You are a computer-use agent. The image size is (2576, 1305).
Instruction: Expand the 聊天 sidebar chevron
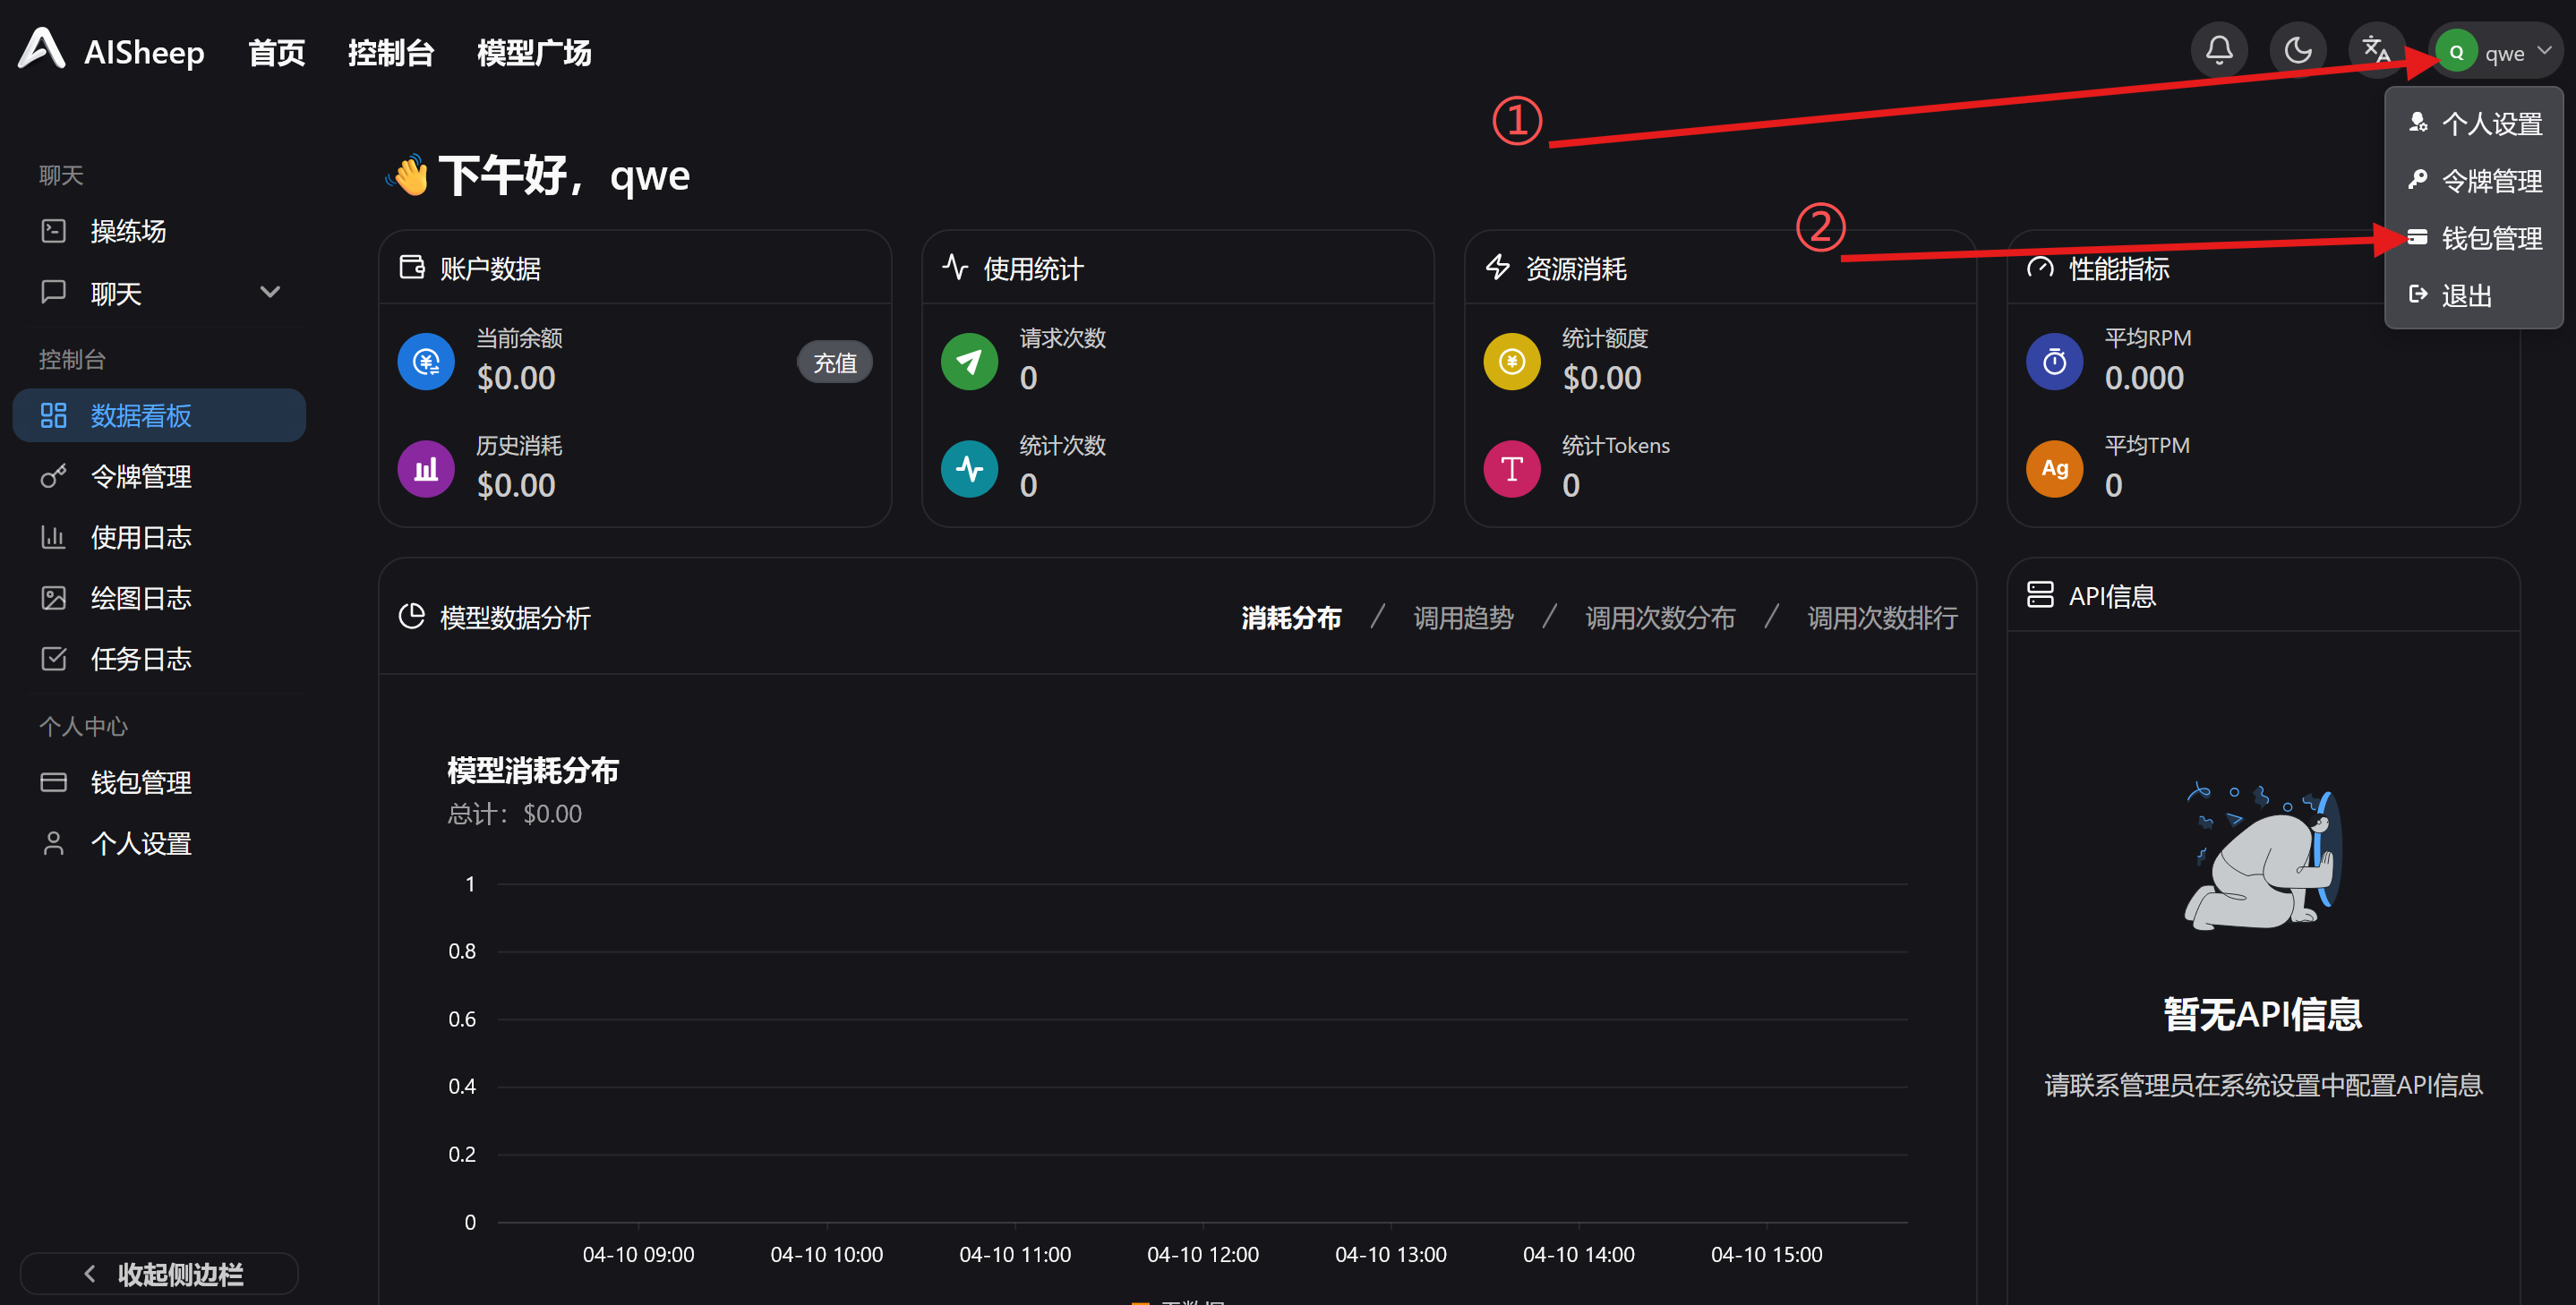270,293
